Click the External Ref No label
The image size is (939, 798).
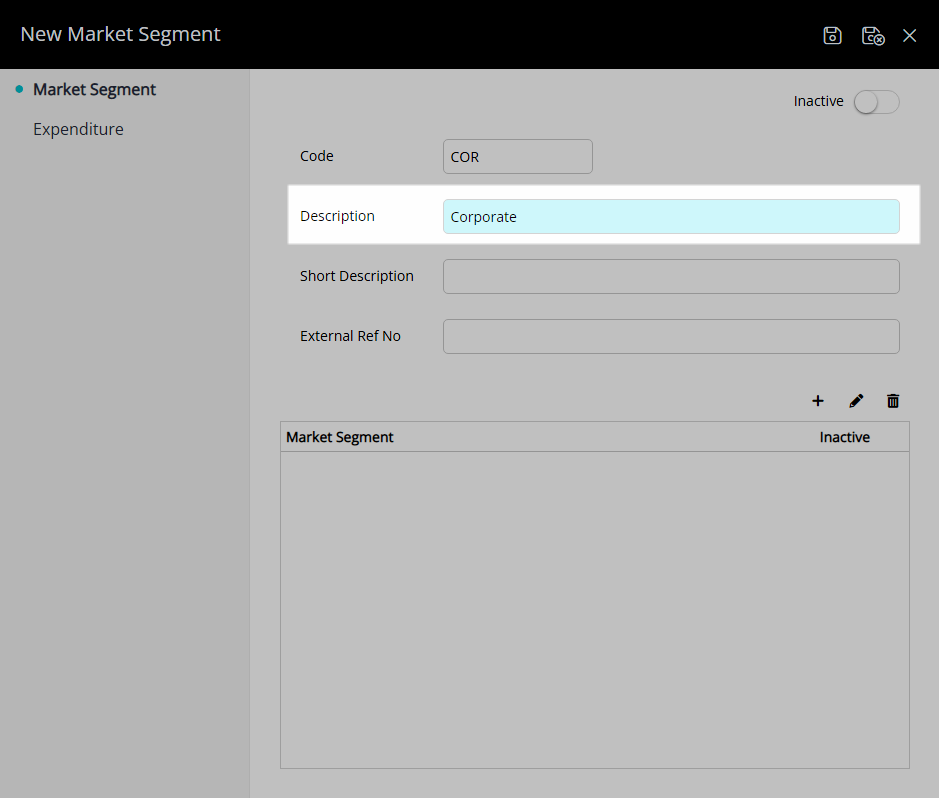[x=350, y=336]
